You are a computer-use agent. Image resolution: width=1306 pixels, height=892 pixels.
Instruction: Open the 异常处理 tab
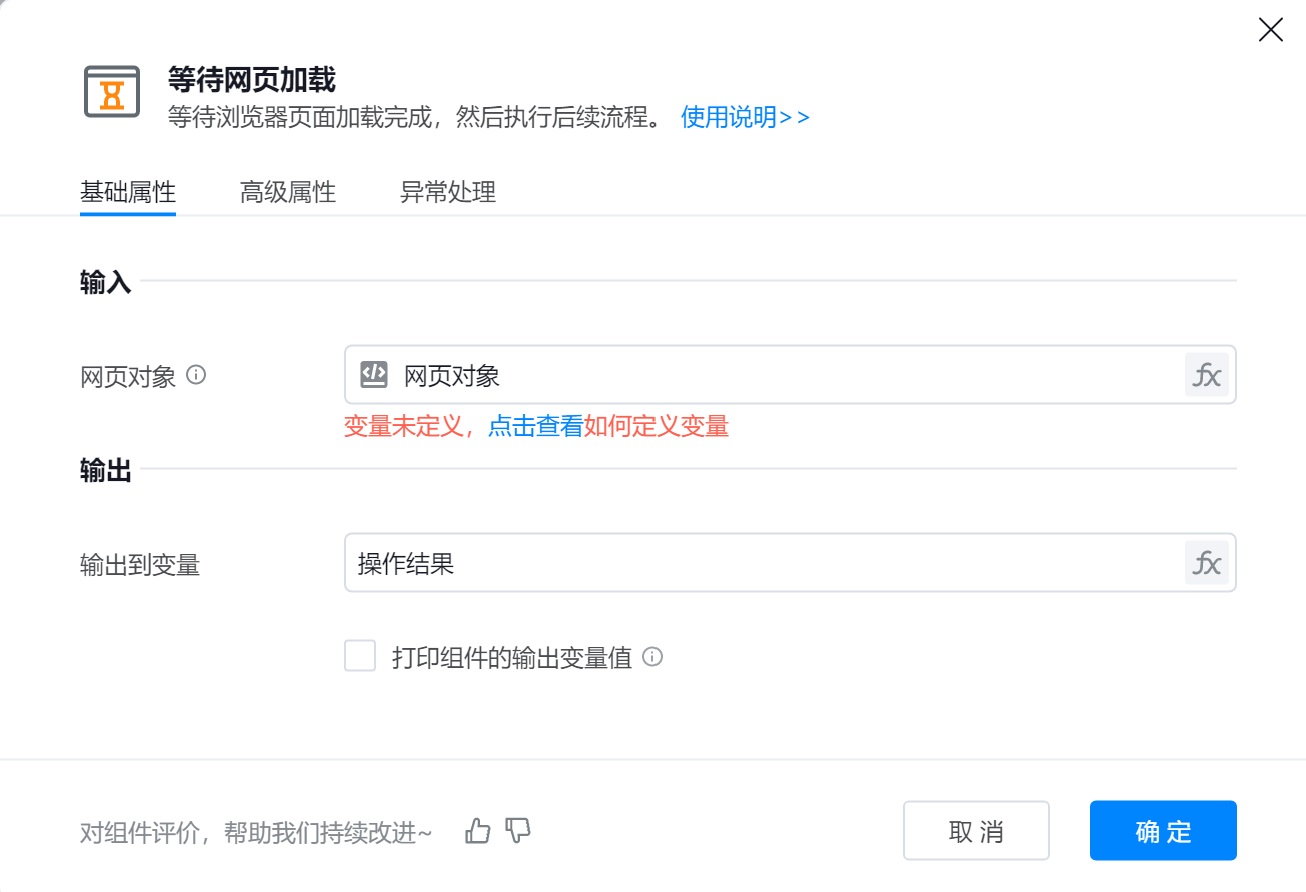point(448,192)
